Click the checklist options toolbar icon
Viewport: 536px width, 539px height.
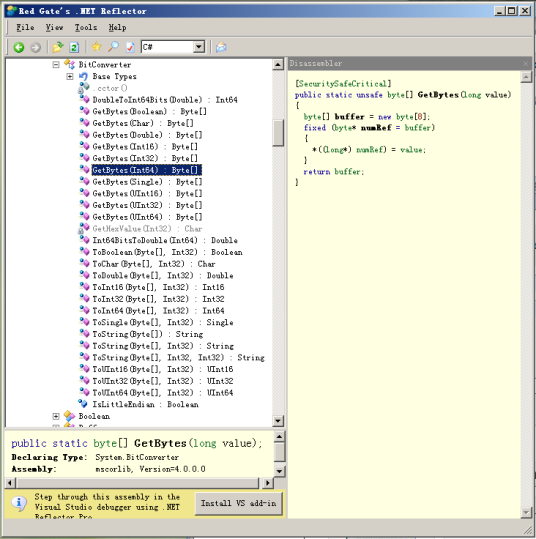coord(130,47)
